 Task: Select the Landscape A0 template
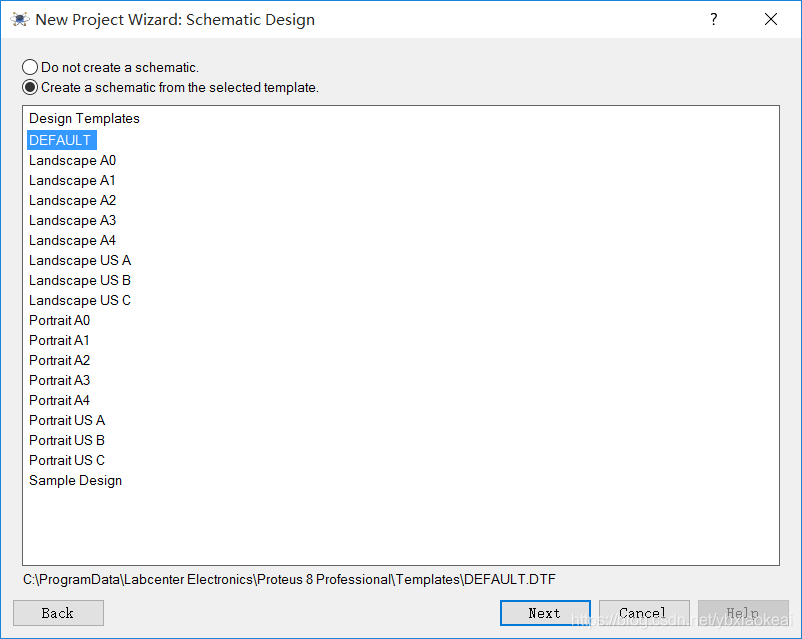coord(72,161)
